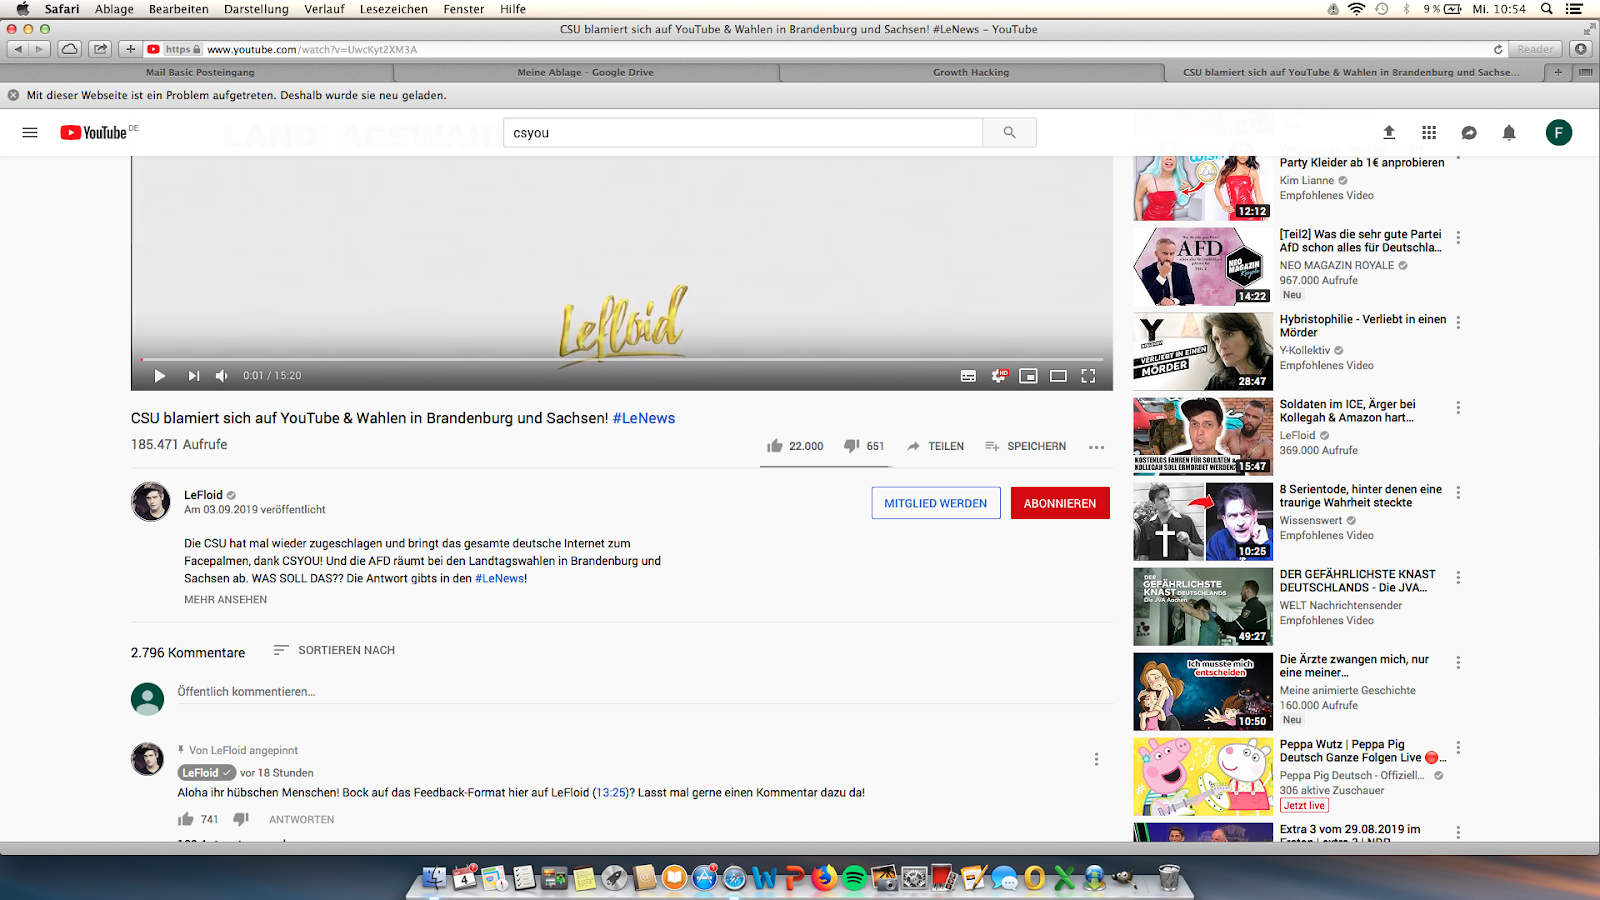Image resolution: width=1600 pixels, height=900 pixels.
Task: Dislike the pinned LeFloid comment
Action: click(x=241, y=819)
